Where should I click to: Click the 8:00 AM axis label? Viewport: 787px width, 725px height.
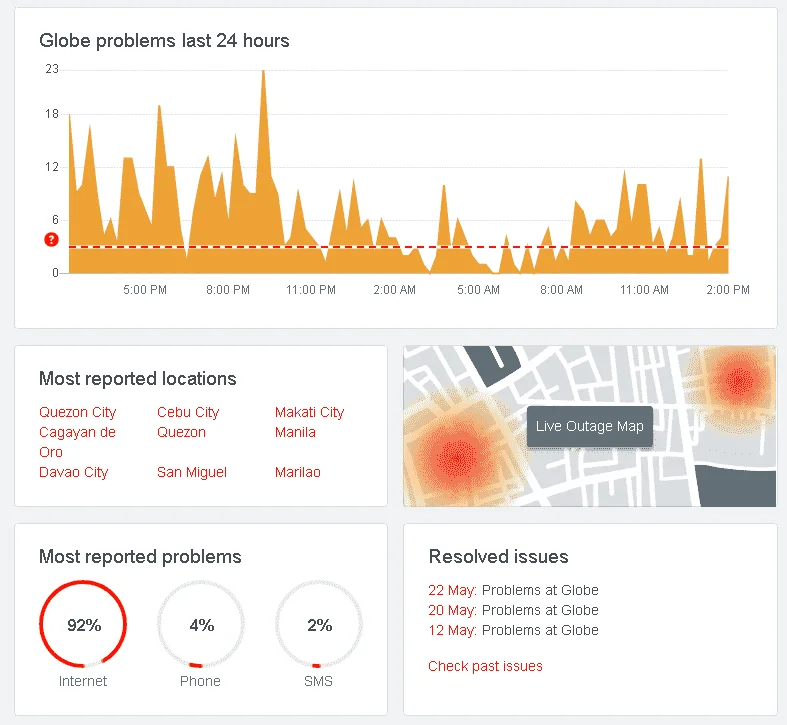(x=561, y=290)
